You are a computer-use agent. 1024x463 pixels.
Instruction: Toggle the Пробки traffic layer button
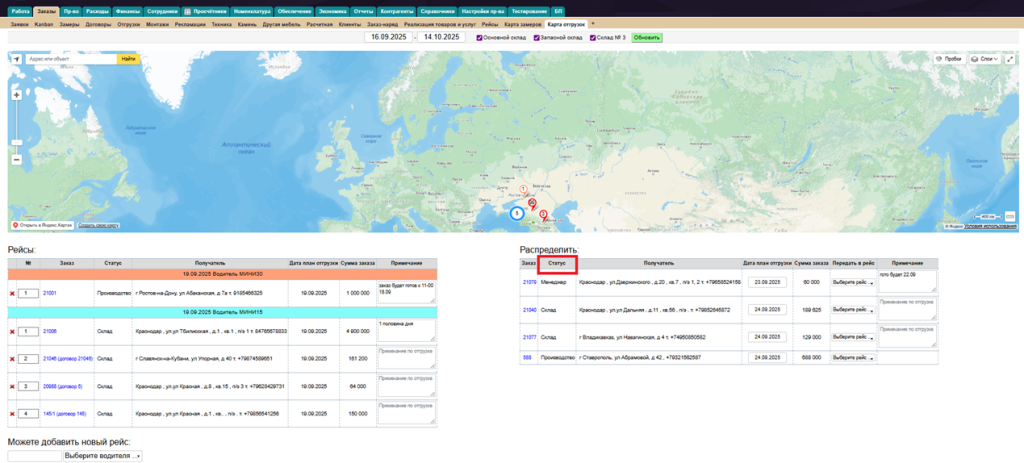[948, 59]
